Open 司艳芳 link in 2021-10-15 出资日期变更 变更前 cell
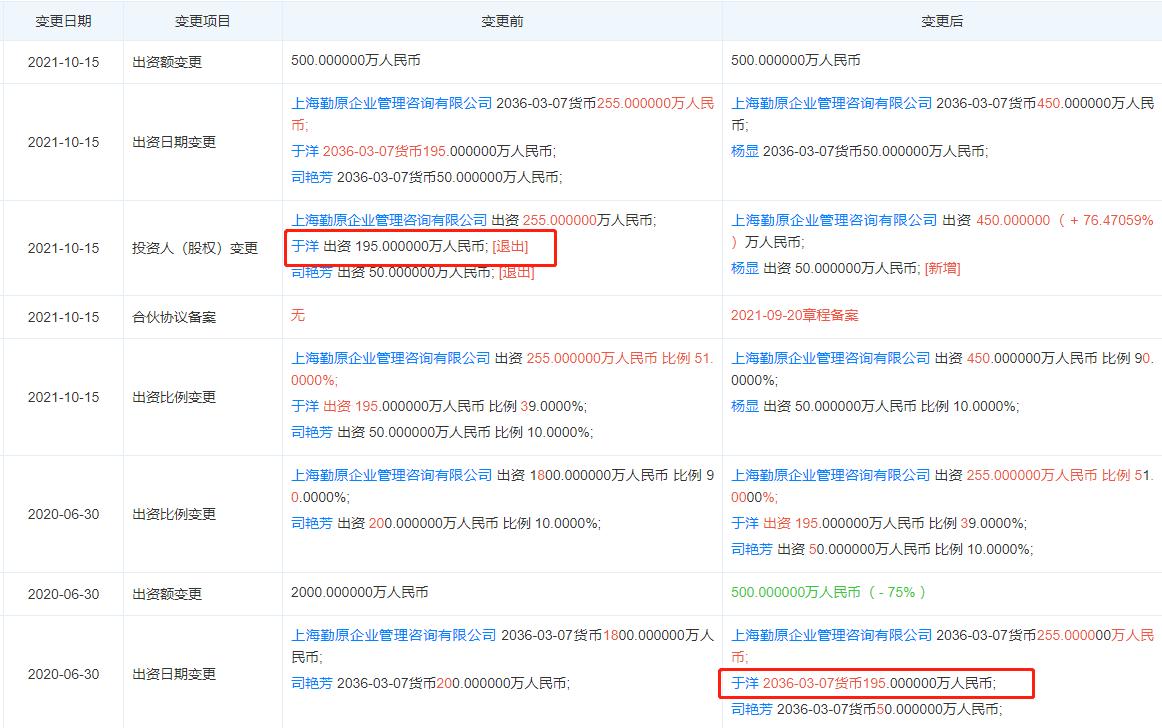The image size is (1162, 728). pos(311,177)
